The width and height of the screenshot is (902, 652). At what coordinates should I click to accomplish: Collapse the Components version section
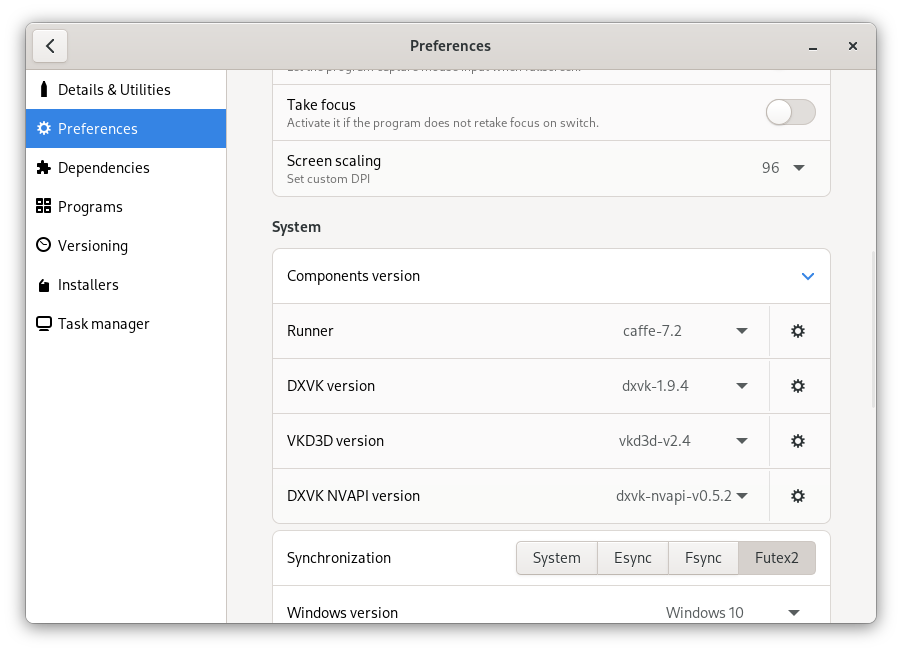pos(807,276)
